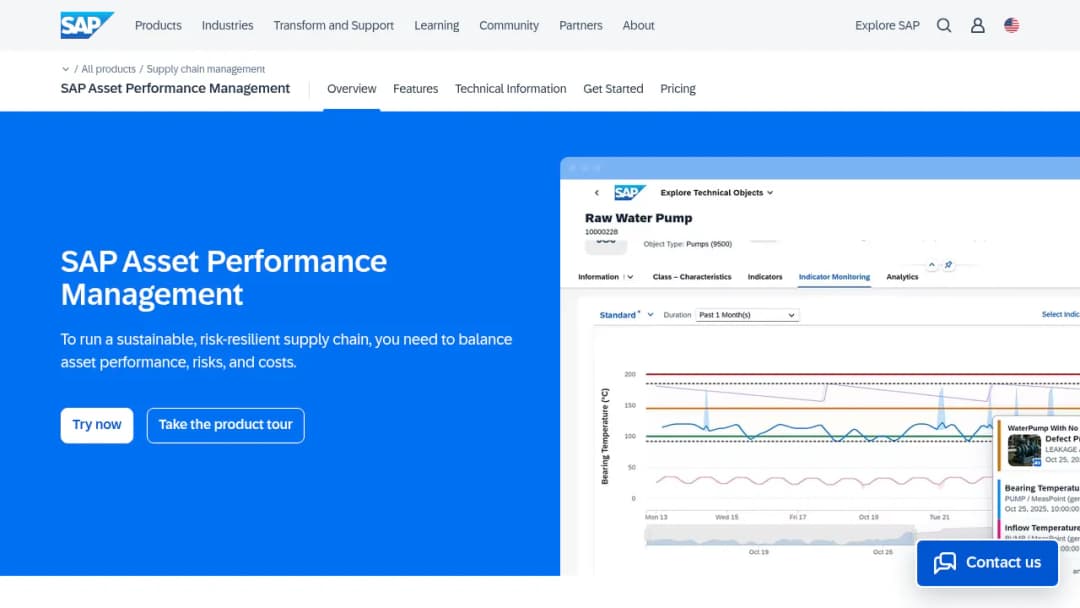Screen dimensions: 1080x608
Task: Click SAP Asset Performance Management page title
Action: click(x=175, y=89)
